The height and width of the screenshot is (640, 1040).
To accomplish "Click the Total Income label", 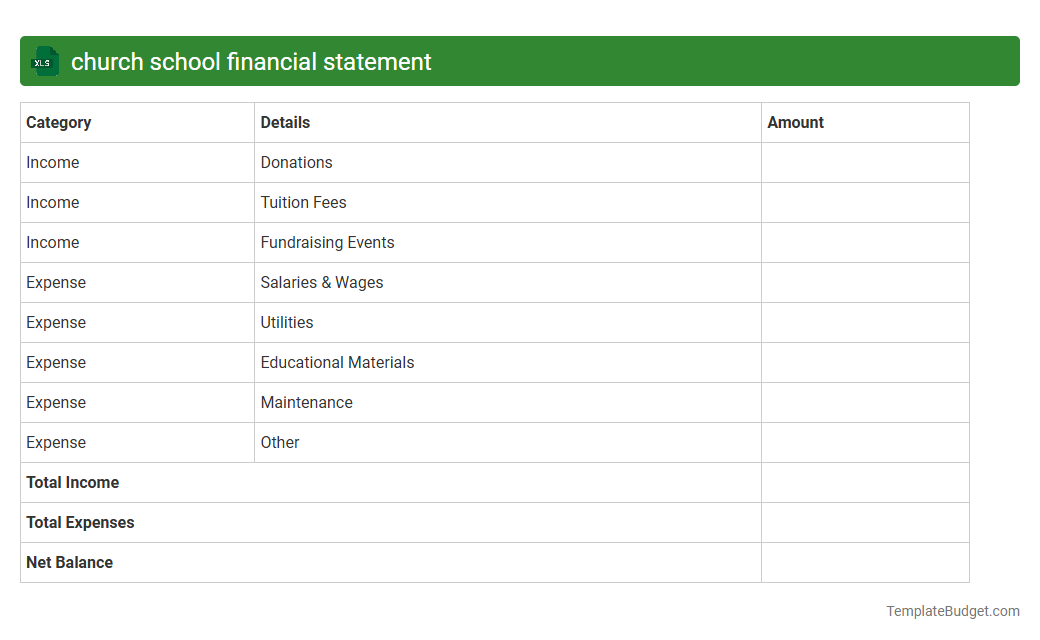I will [x=72, y=482].
